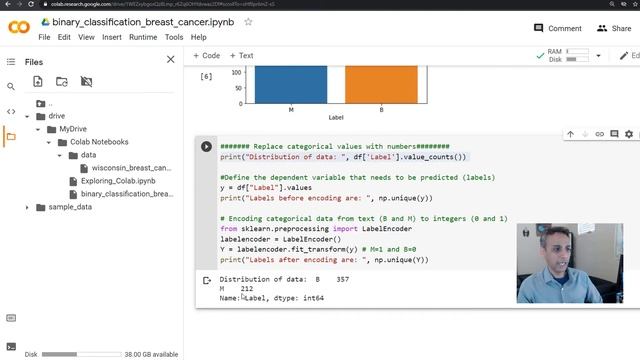Move cell up with arrow icon
The width and height of the screenshot is (640, 360).
point(570,134)
